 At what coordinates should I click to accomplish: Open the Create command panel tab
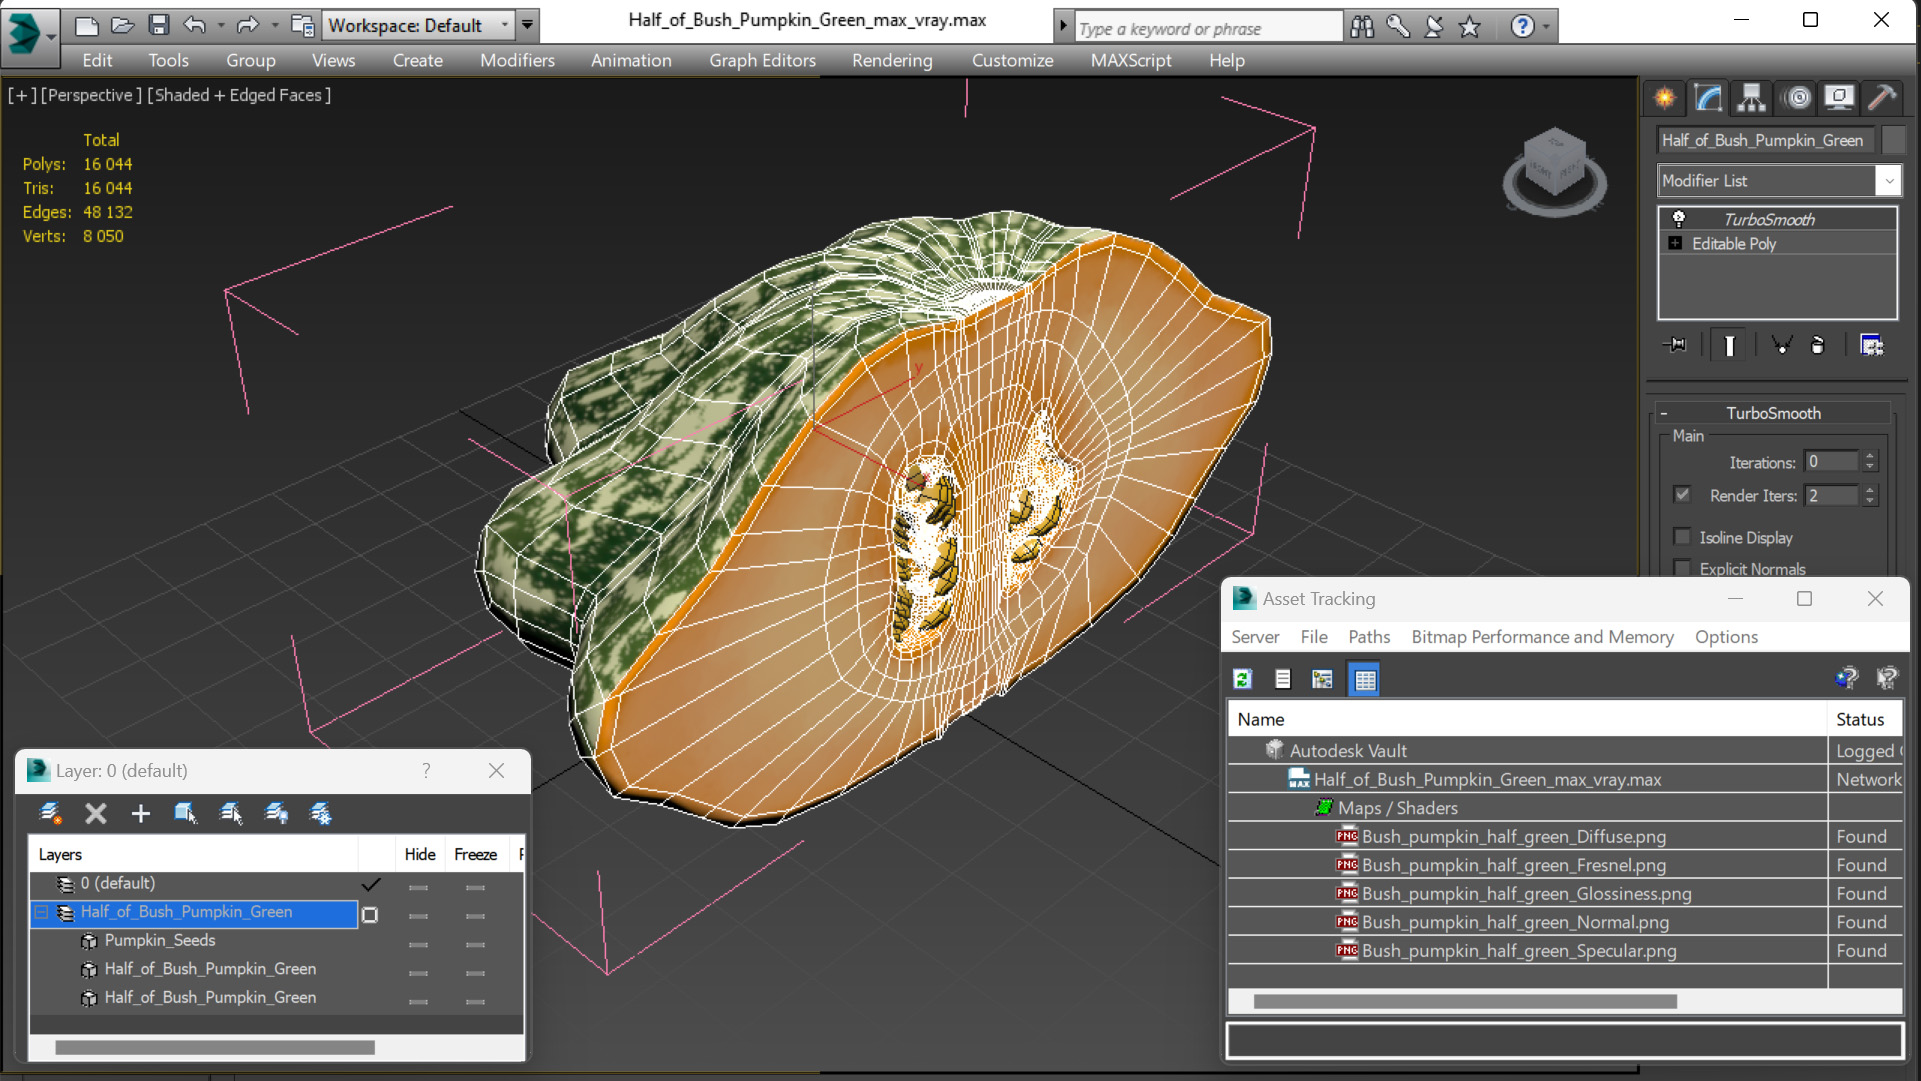[1665, 97]
